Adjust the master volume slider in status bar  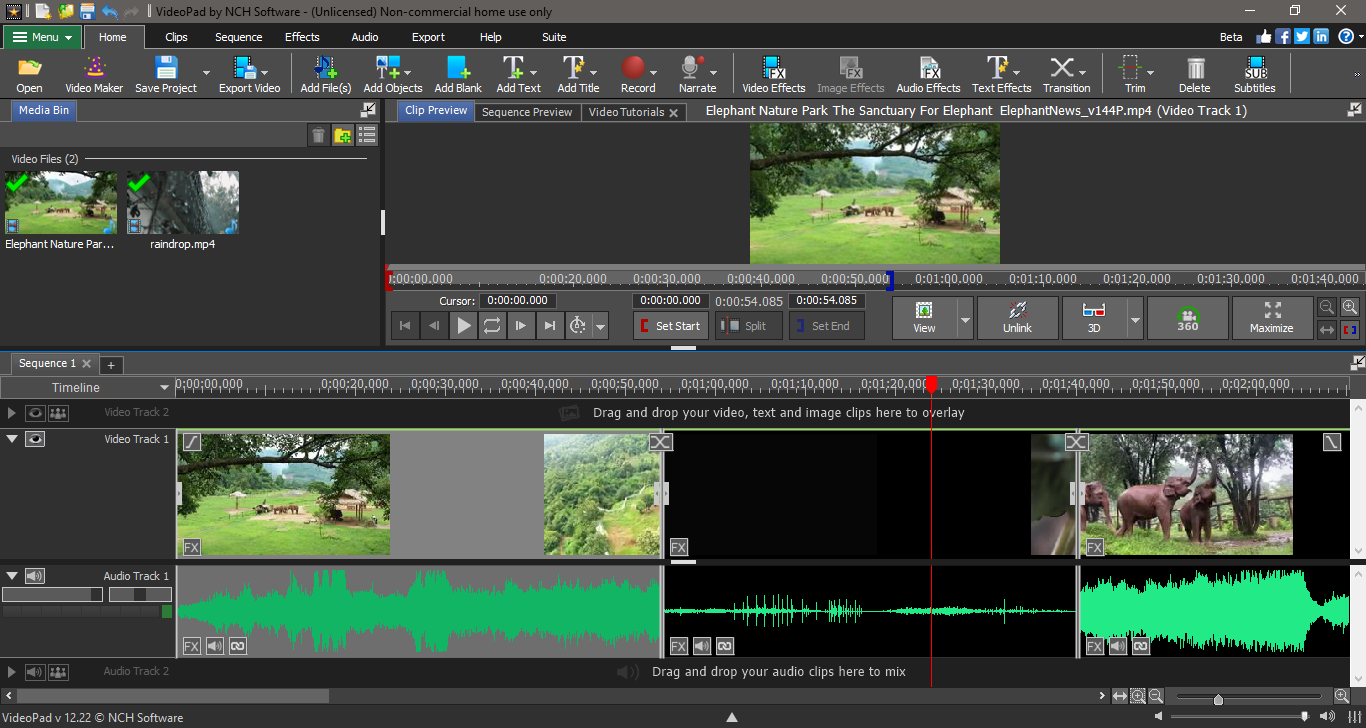1305,716
